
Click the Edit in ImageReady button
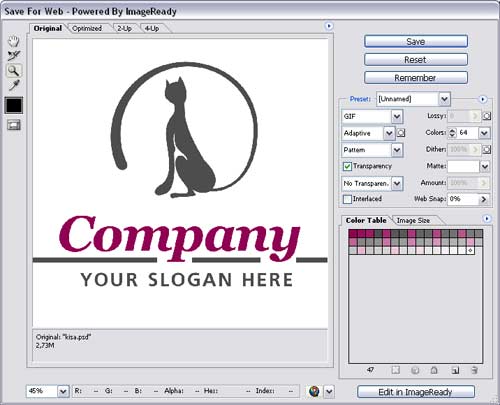[416, 392]
